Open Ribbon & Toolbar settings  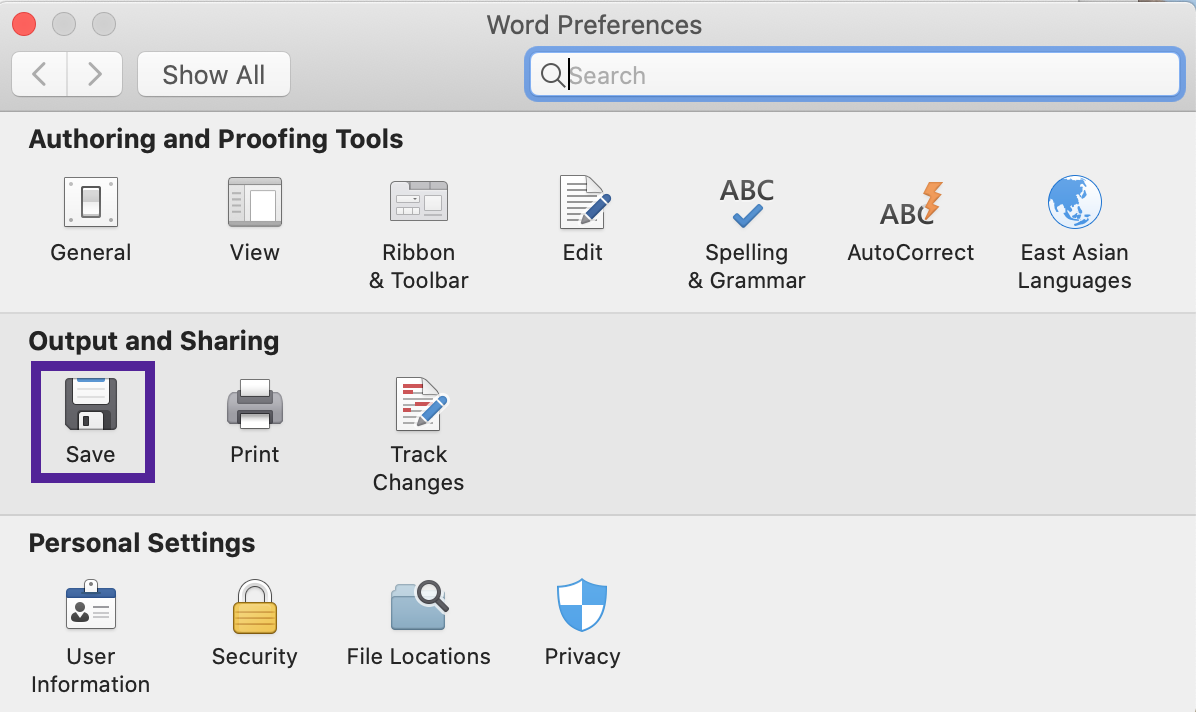[x=419, y=234]
